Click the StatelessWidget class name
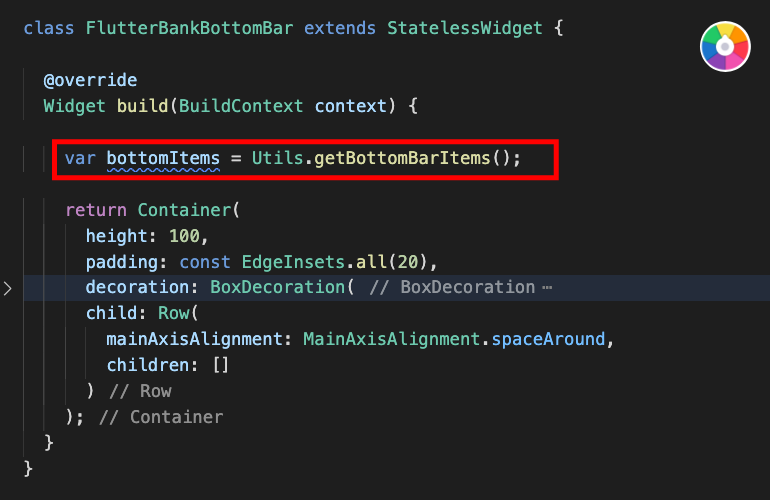The image size is (770, 500). click(465, 28)
